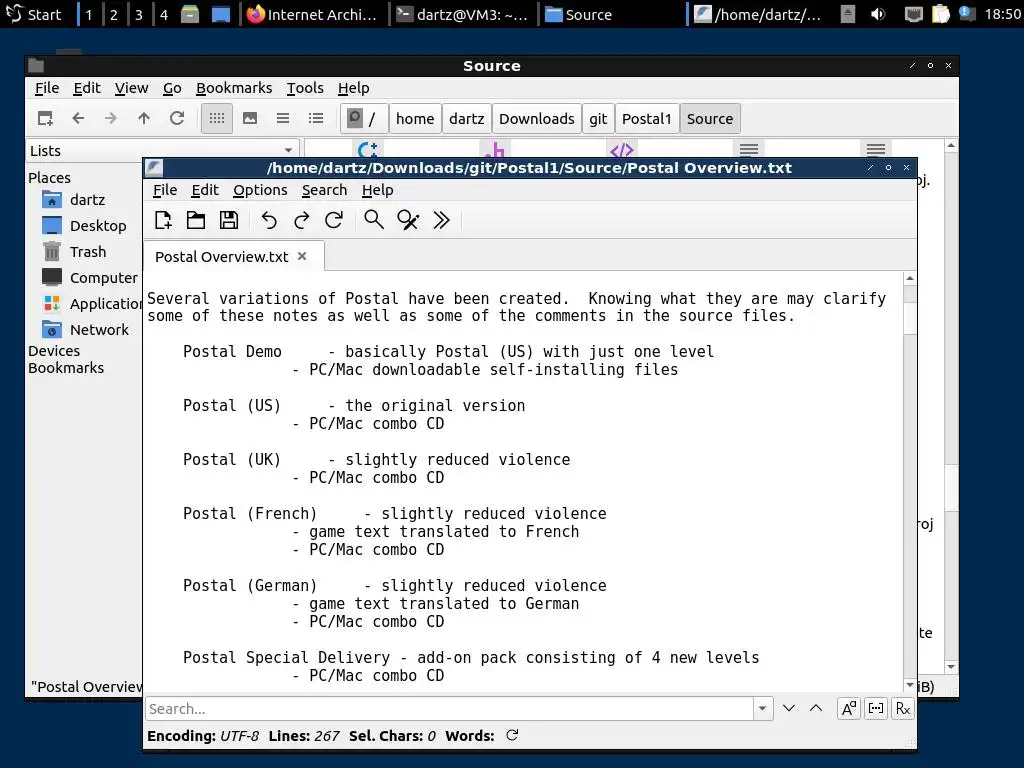Switch to Internet Archive Firefox window
The width and height of the screenshot is (1024, 768).
click(313, 14)
